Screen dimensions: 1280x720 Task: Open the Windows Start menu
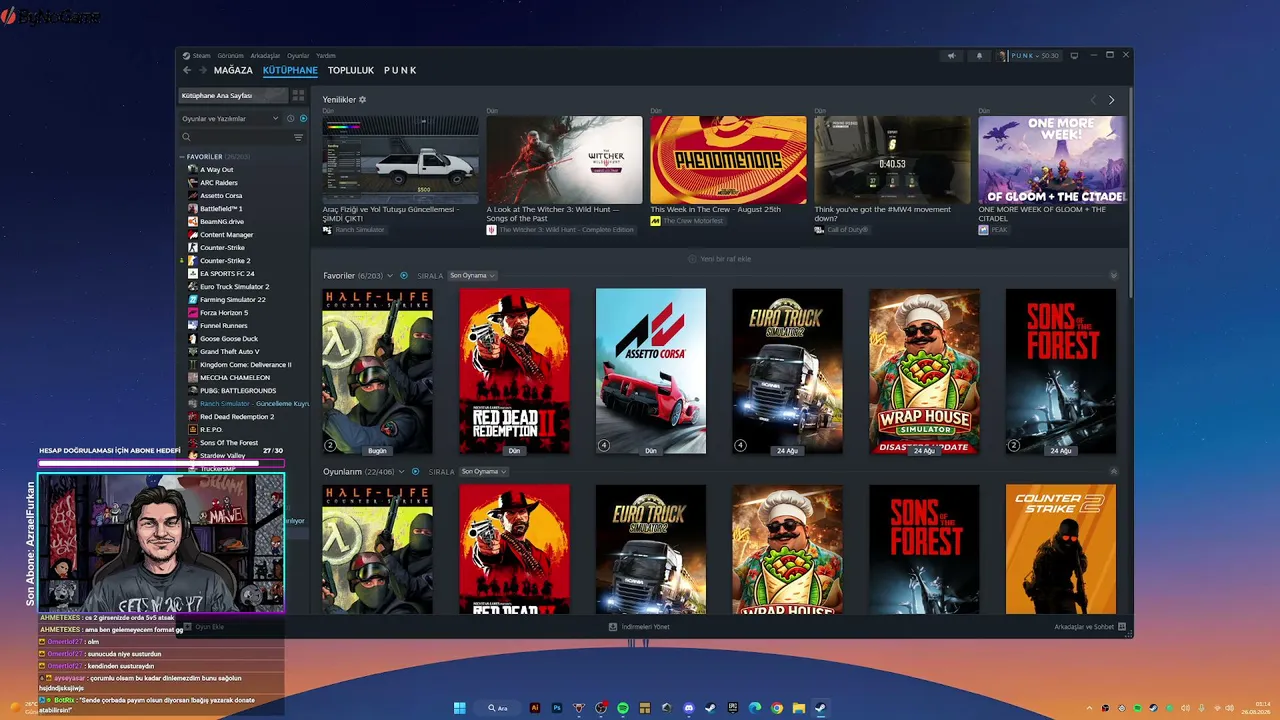(460, 708)
